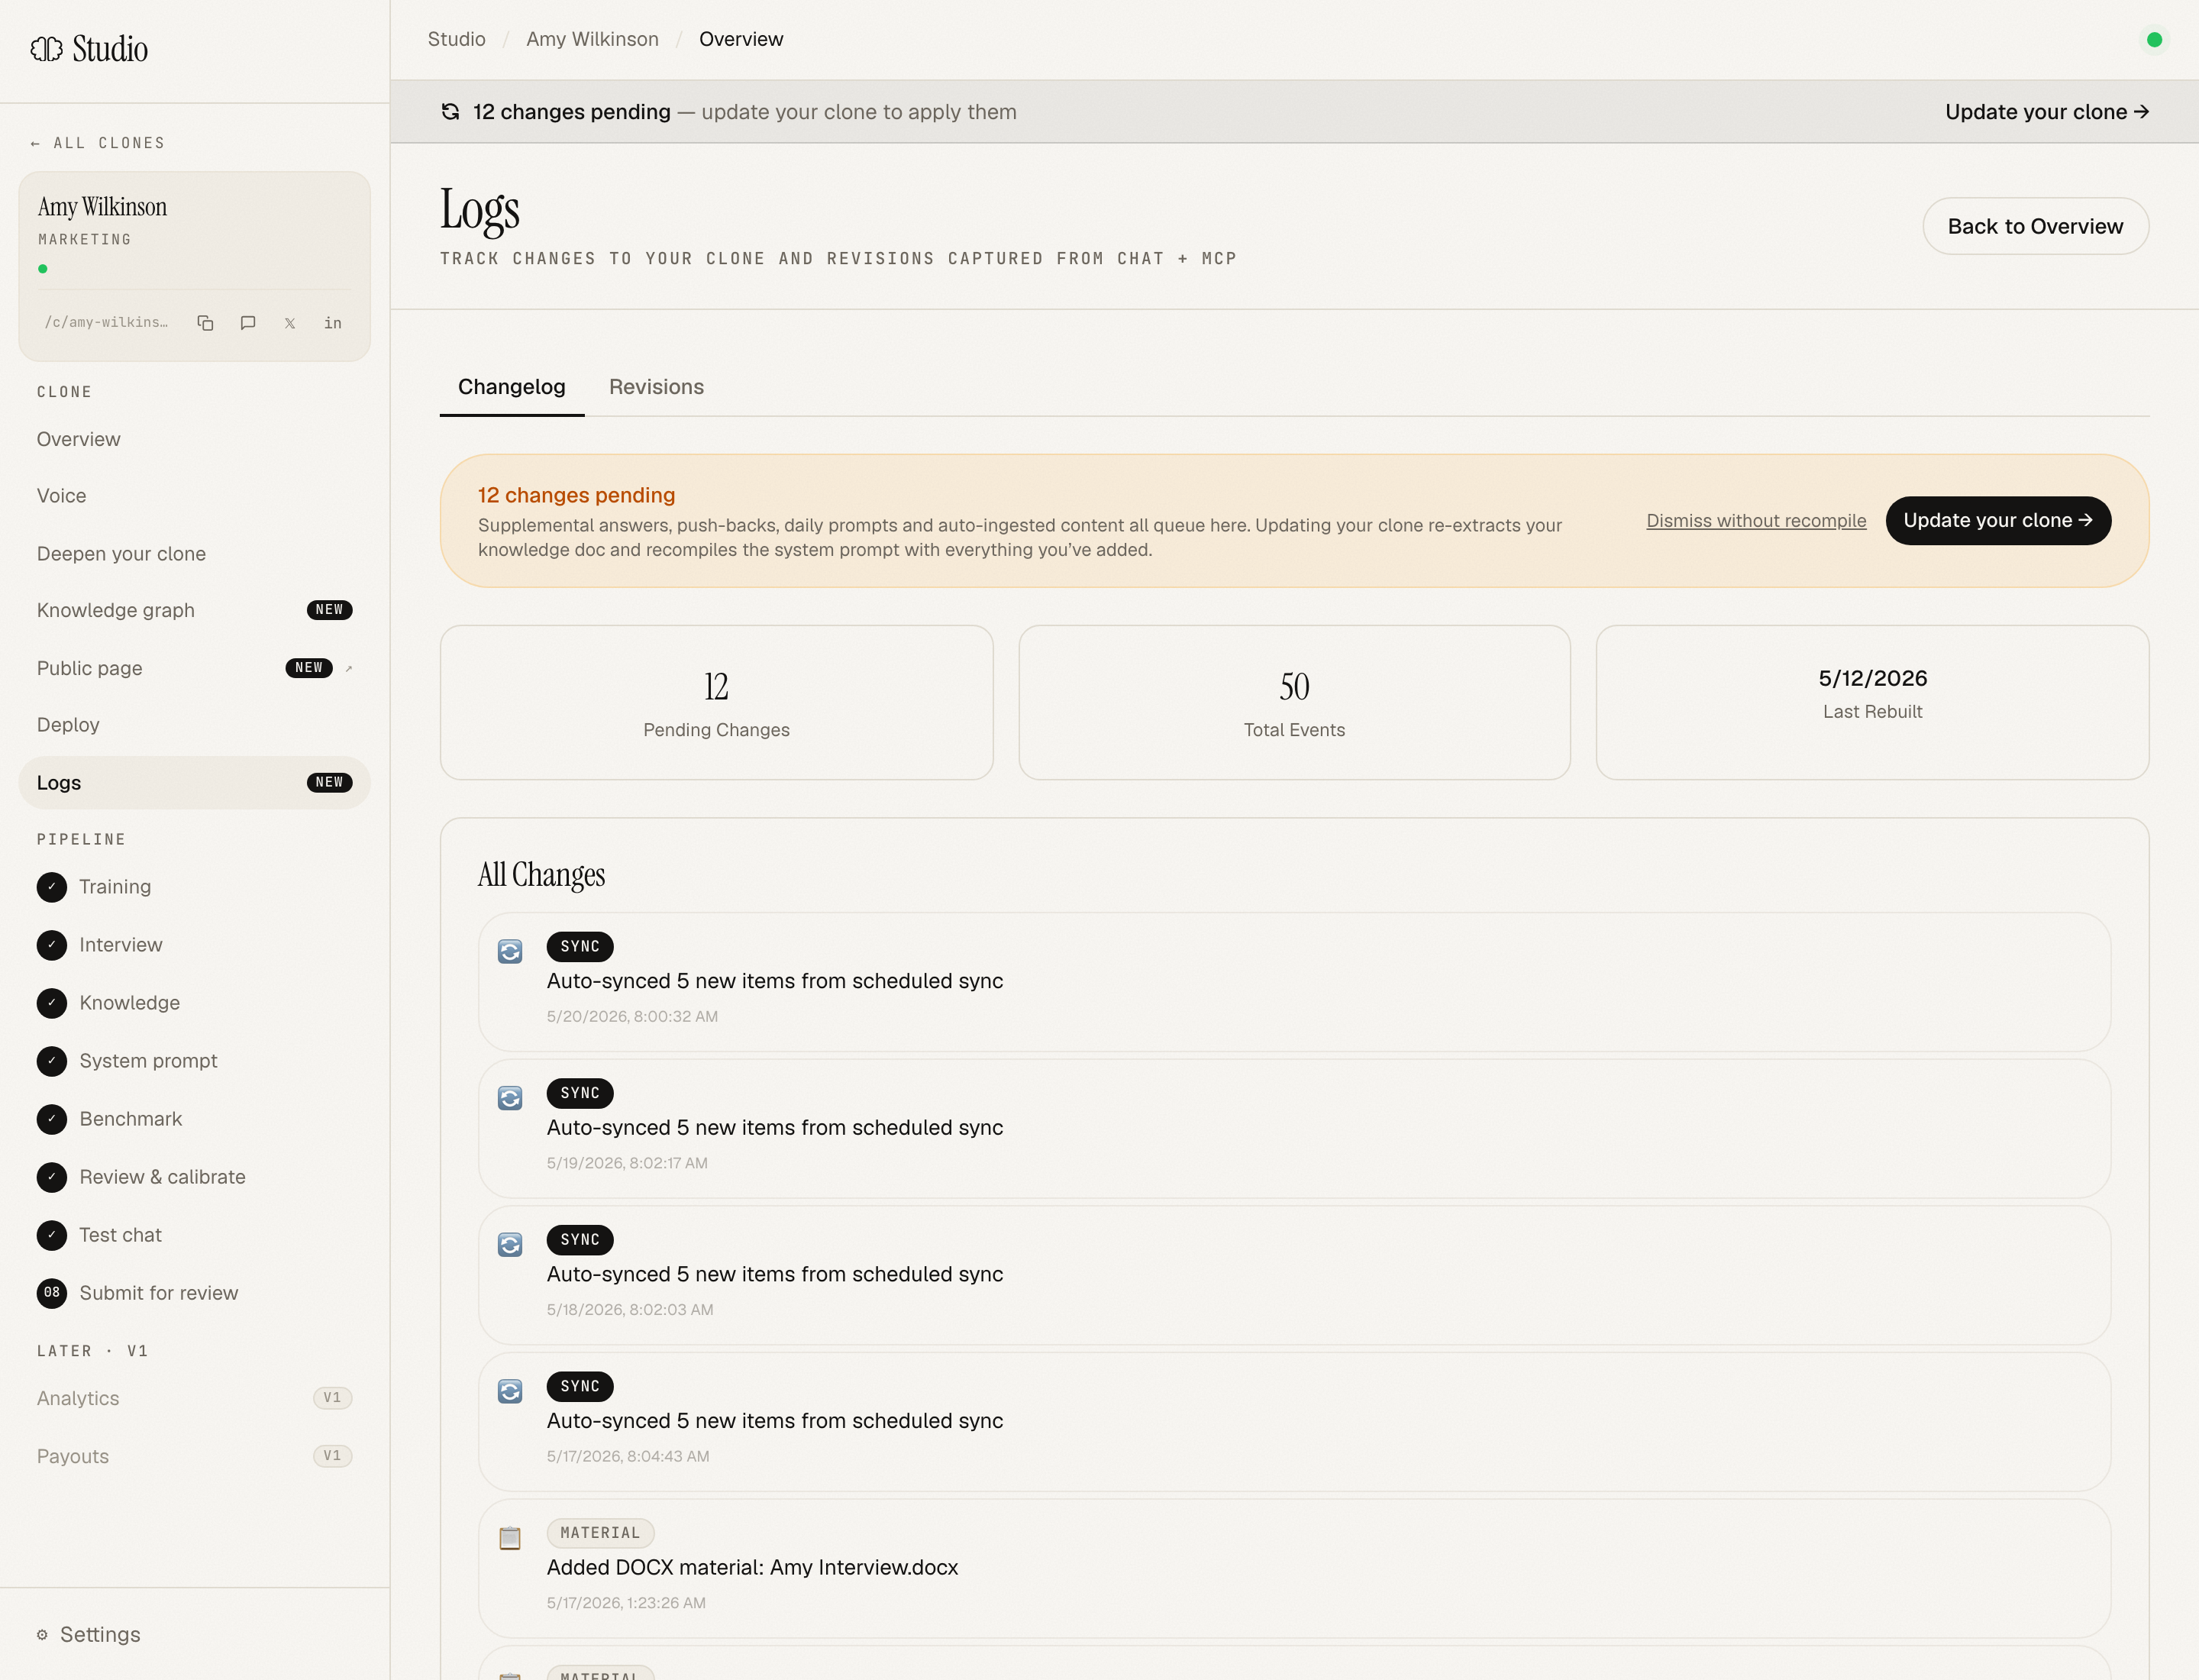Click the refresh icon in pending banner

(x=450, y=112)
